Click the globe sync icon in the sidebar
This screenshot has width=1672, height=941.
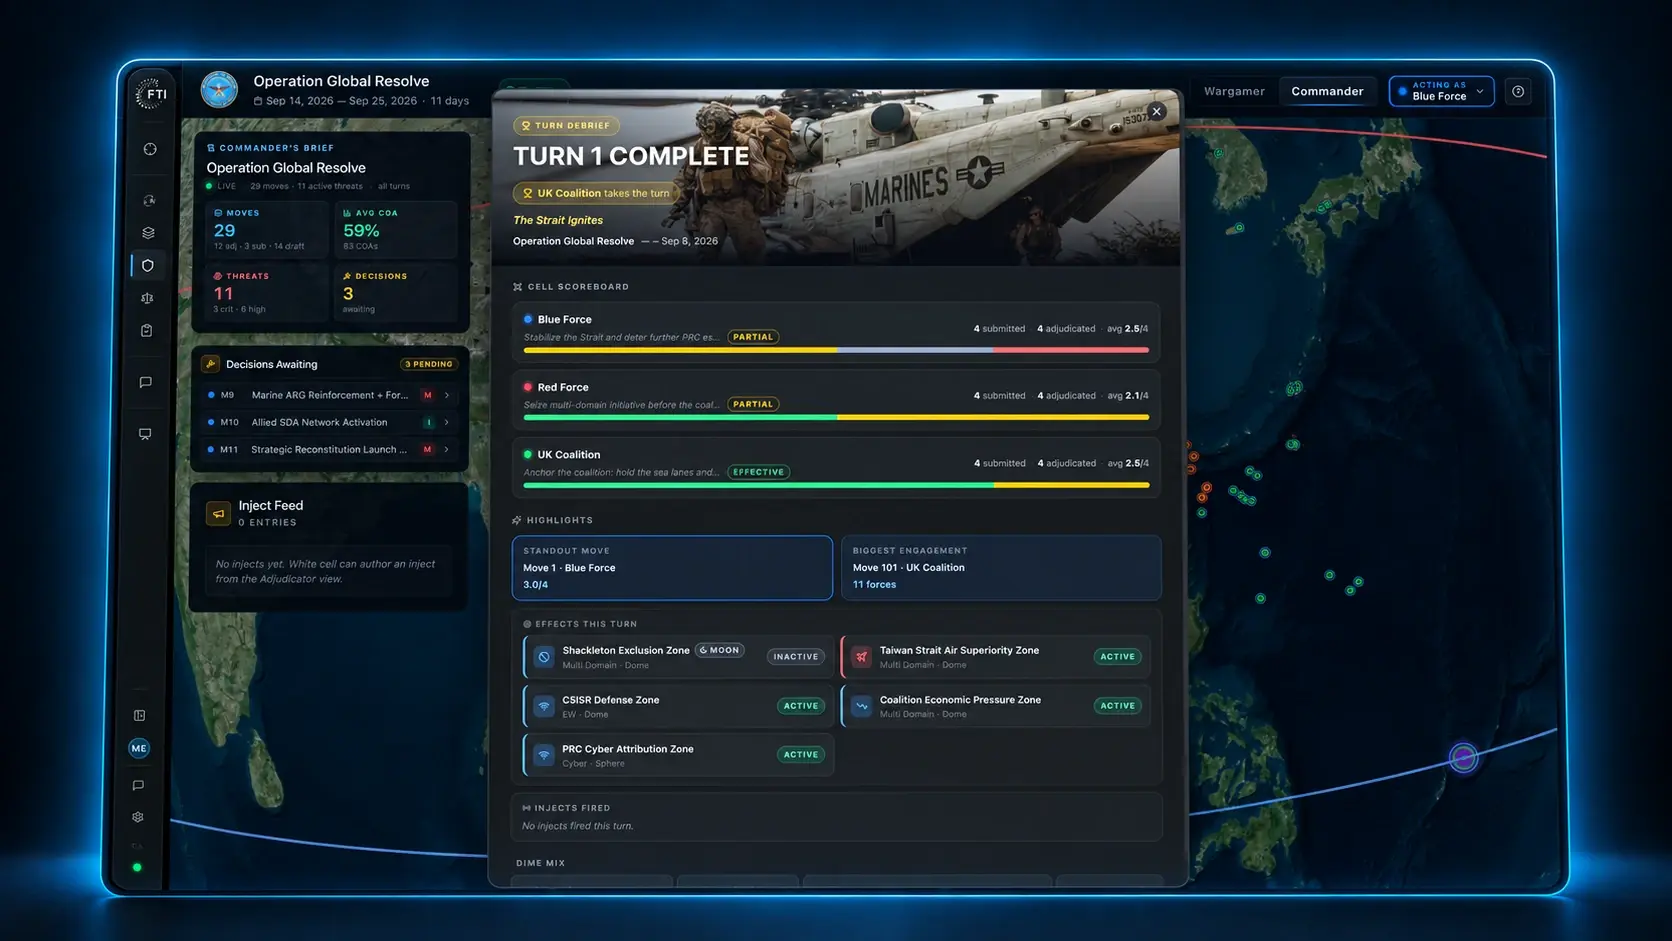point(149,200)
